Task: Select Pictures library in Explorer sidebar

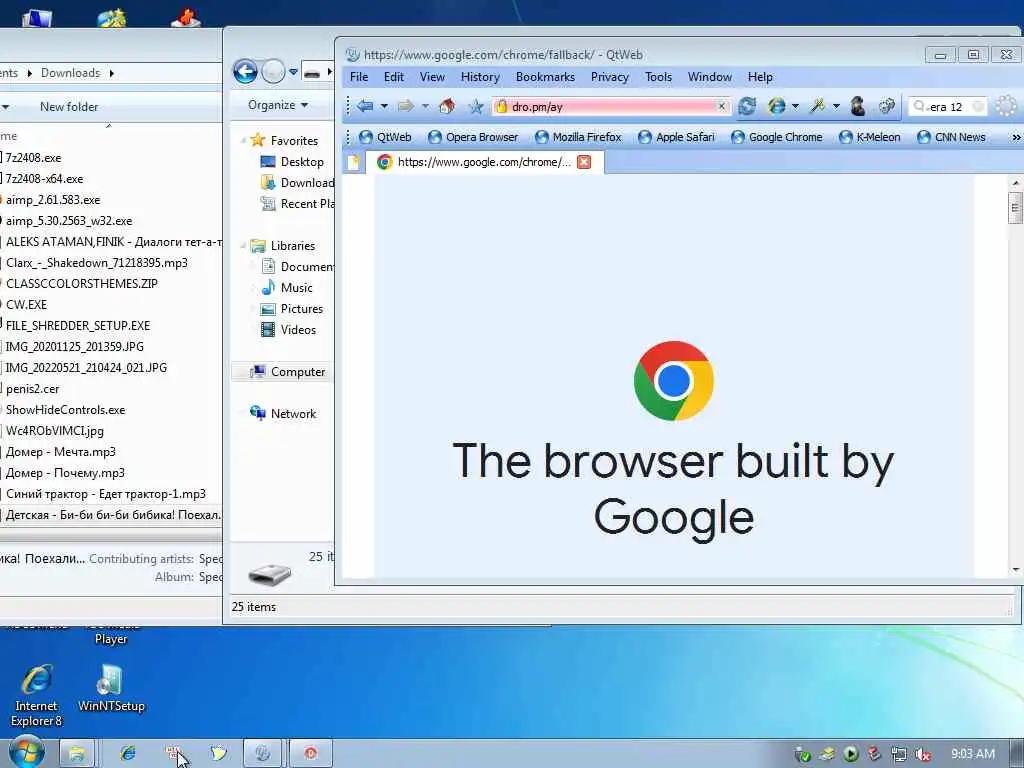Action: pyautogui.click(x=292, y=308)
